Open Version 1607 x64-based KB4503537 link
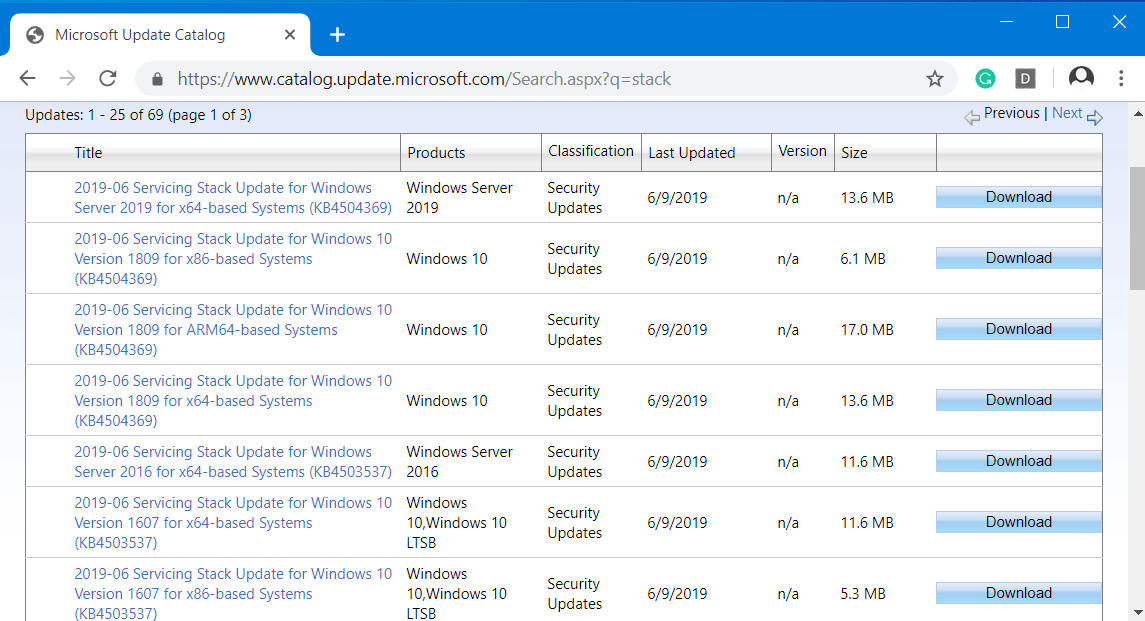Screen dimensions: 1145x621 233,523
